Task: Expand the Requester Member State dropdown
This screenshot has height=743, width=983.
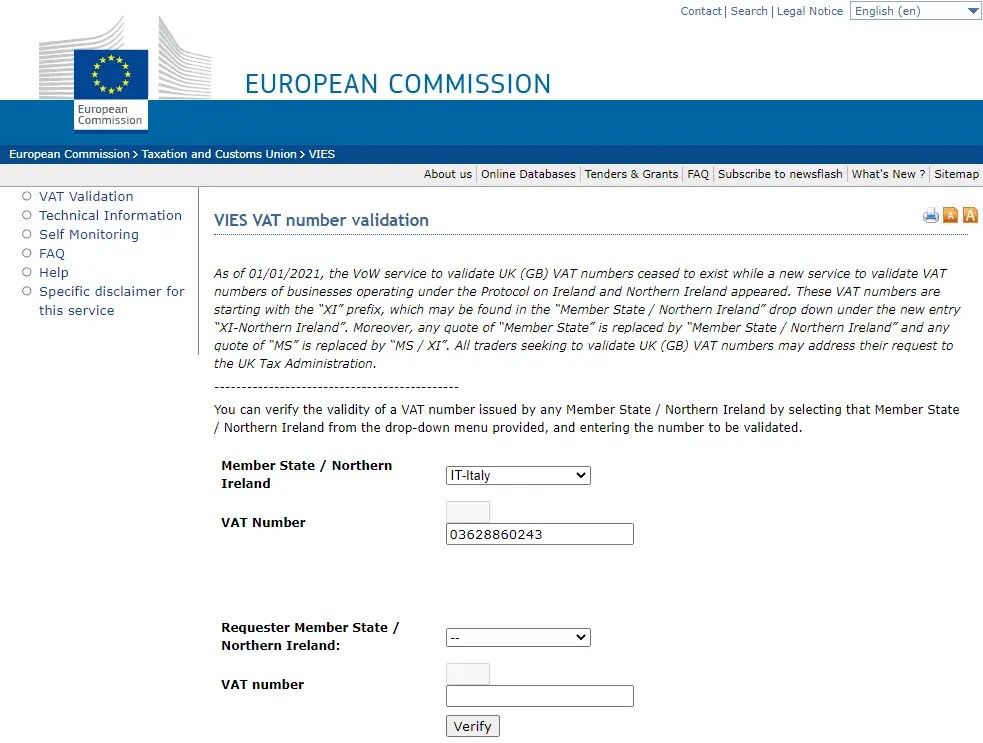Action: (x=518, y=638)
